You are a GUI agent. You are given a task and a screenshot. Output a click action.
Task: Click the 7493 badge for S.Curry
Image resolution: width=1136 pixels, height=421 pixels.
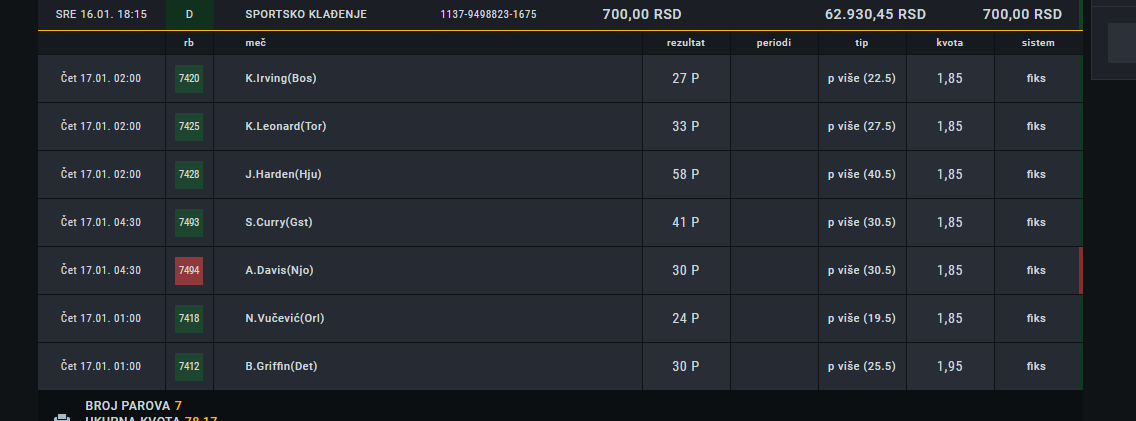(189, 222)
